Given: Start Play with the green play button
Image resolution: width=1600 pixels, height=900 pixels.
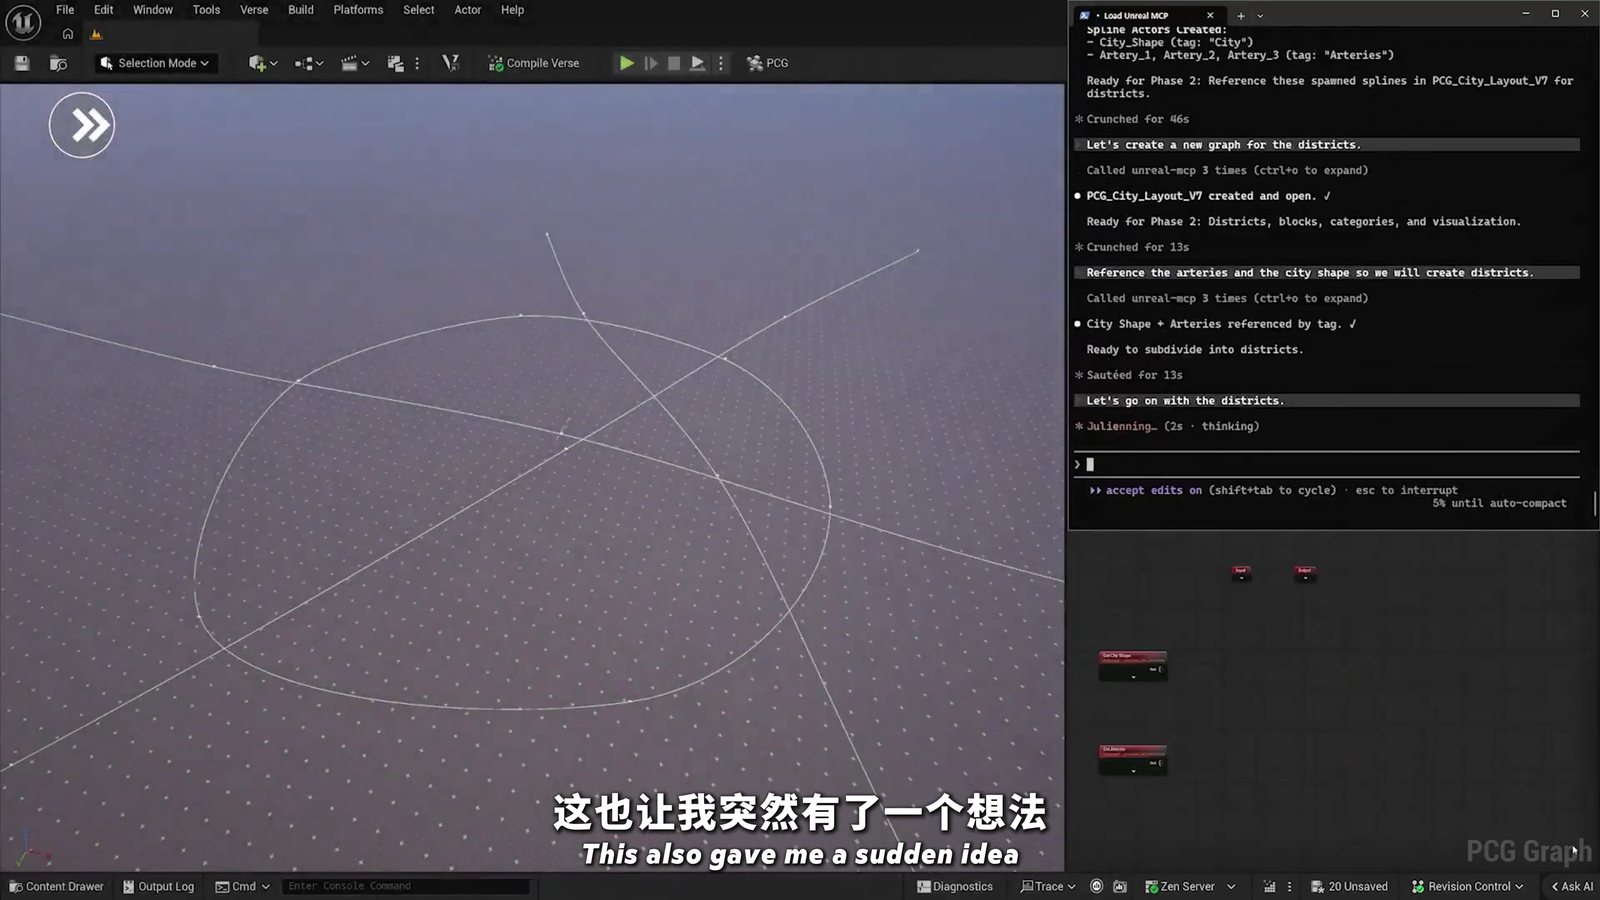Looking at the screenshot, I should coord(626,63).
